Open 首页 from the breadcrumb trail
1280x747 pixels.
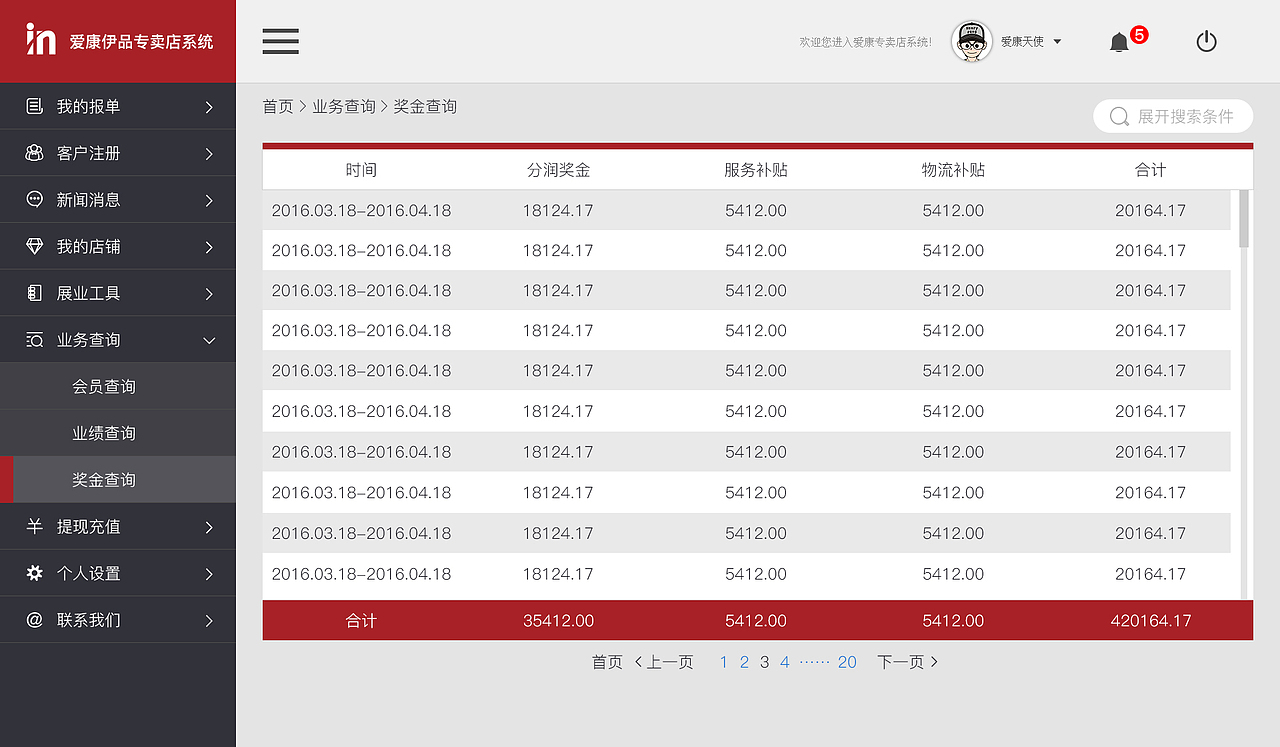tap(278, 105)
